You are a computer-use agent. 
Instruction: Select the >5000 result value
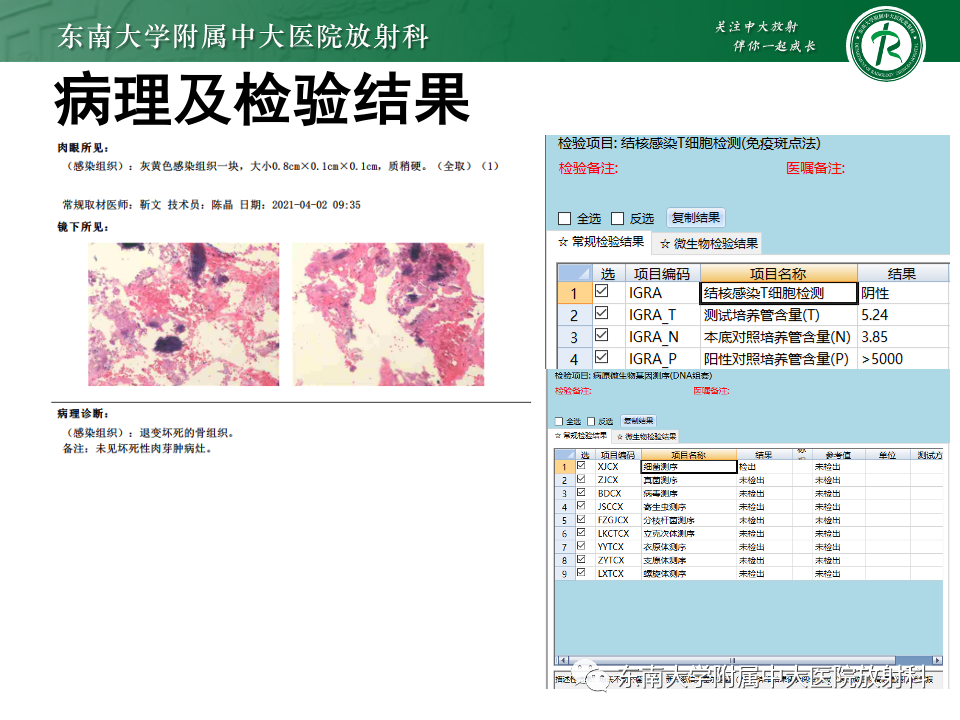(x=903, y=359)
